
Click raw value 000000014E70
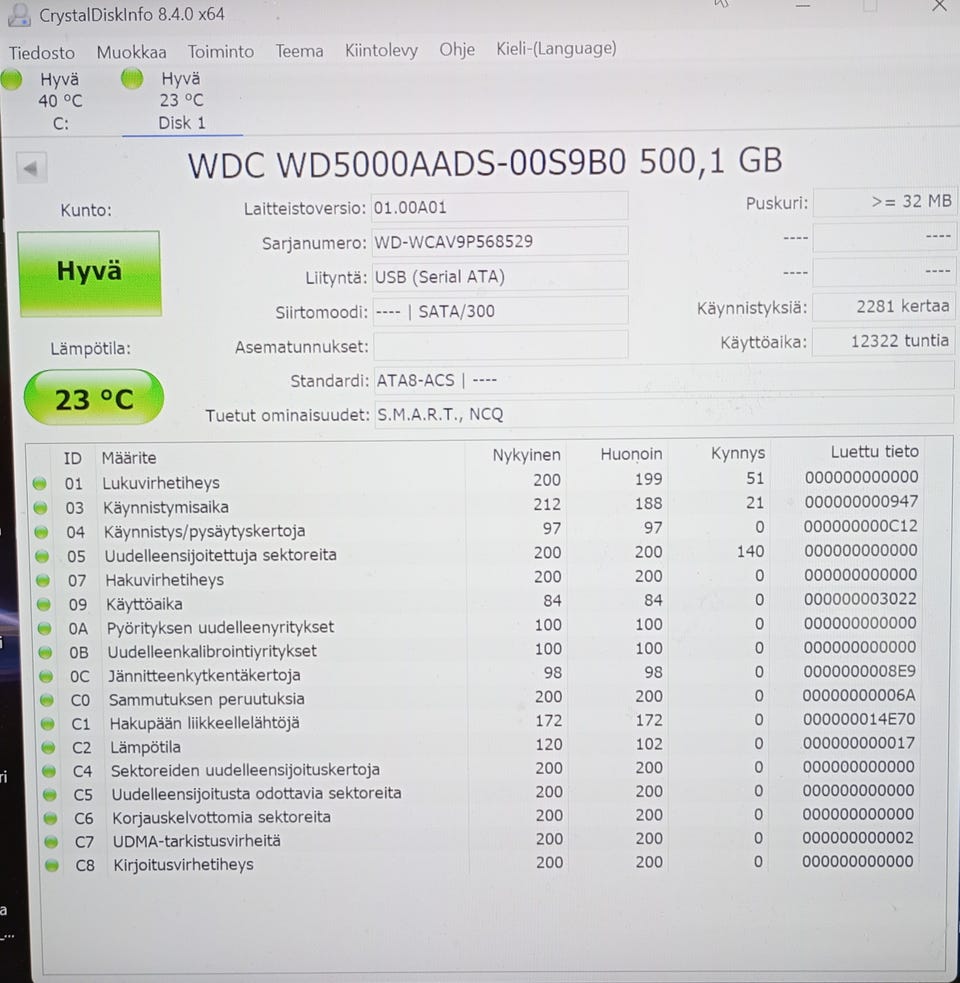pos(859,719)
